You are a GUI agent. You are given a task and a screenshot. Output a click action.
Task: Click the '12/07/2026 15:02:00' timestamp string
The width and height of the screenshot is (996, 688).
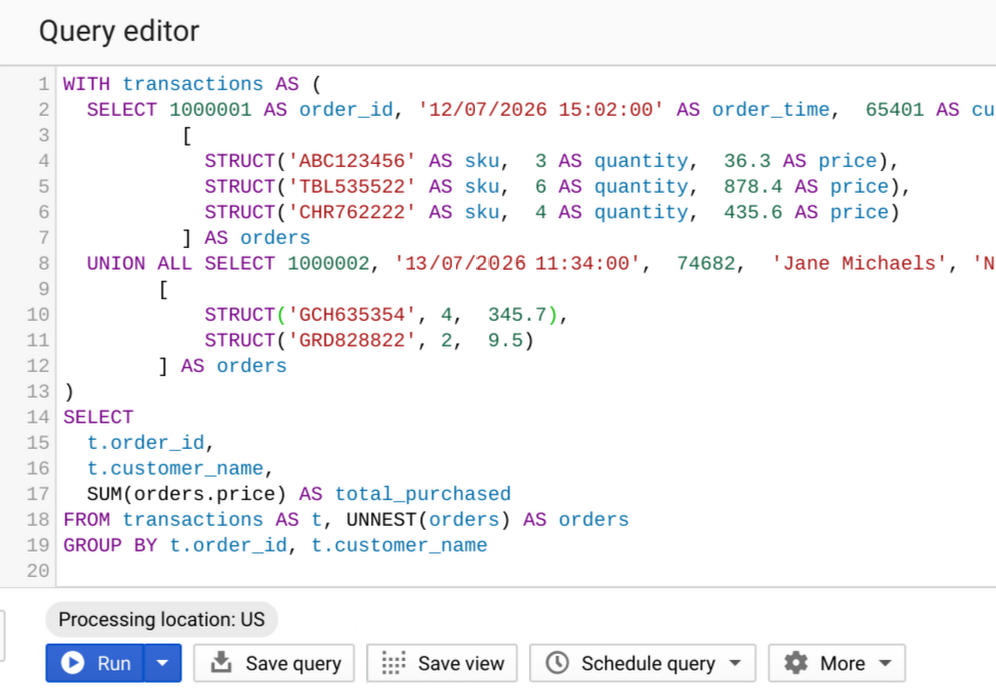point(540,109)
